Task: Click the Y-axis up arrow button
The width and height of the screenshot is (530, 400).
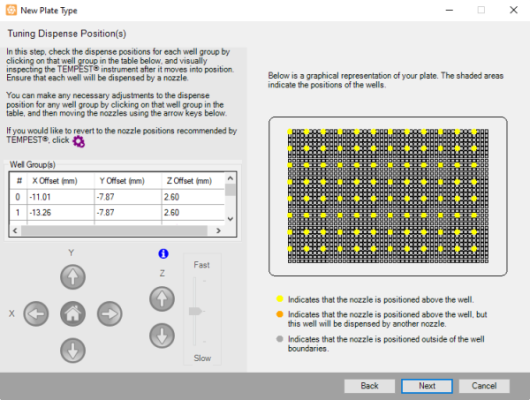Action: pyautogui.click(x=73, y=277)
